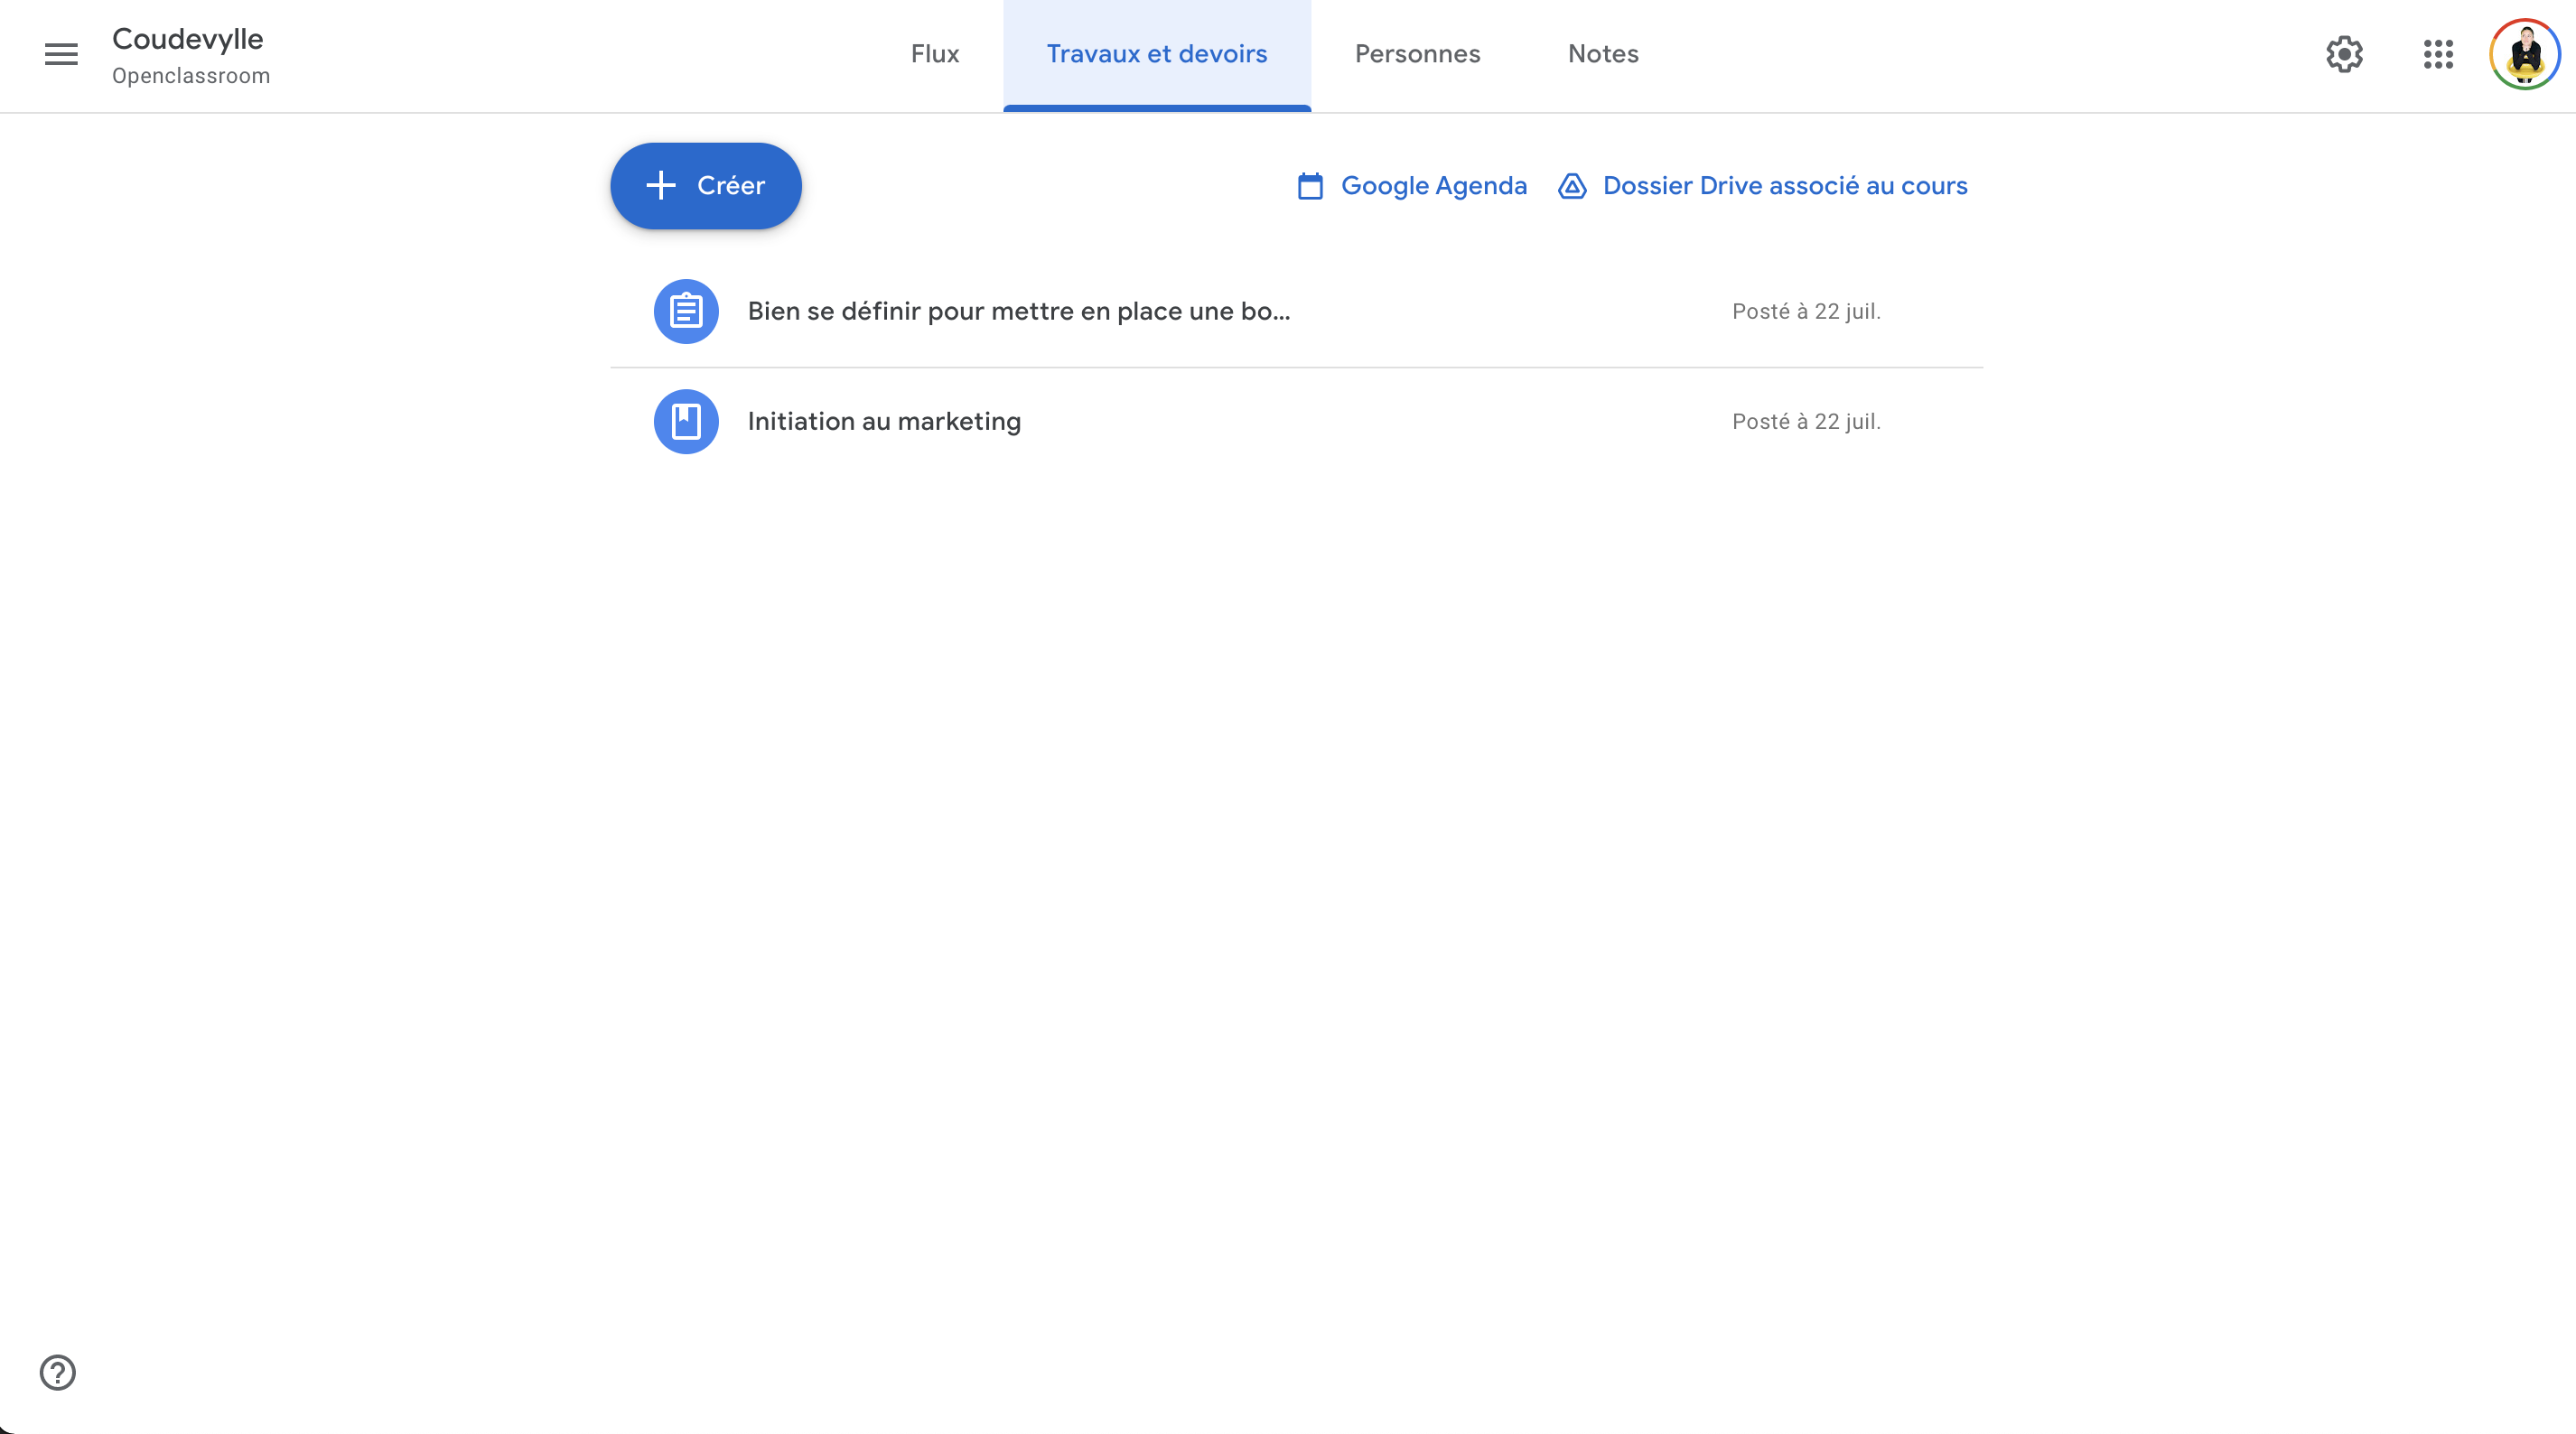Click the assignment clipboard icon
Screen dimensions: 2576x1434
pos(686,311)
